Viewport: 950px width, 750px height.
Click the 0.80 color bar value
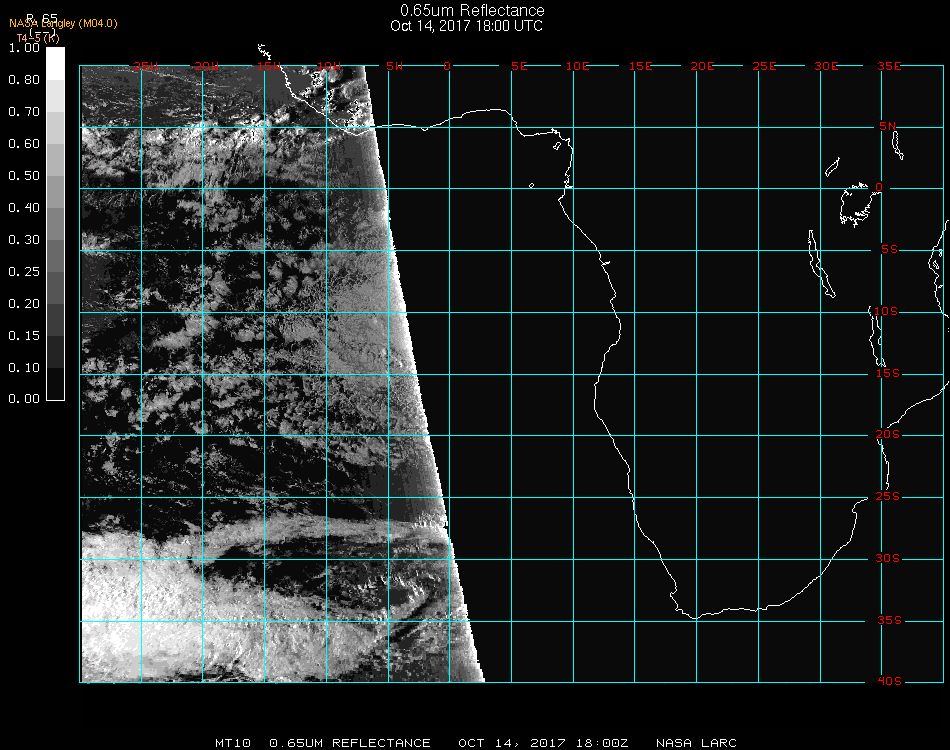click(24, 80)
